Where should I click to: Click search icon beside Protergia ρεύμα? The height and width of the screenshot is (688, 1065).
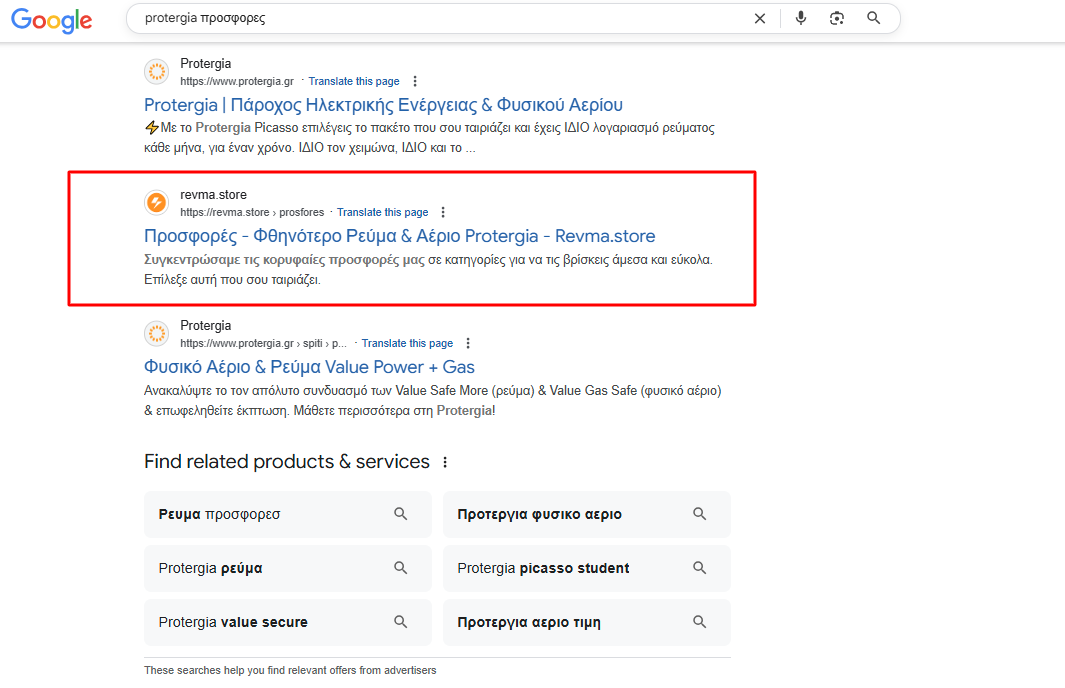[x=401, y=568]
